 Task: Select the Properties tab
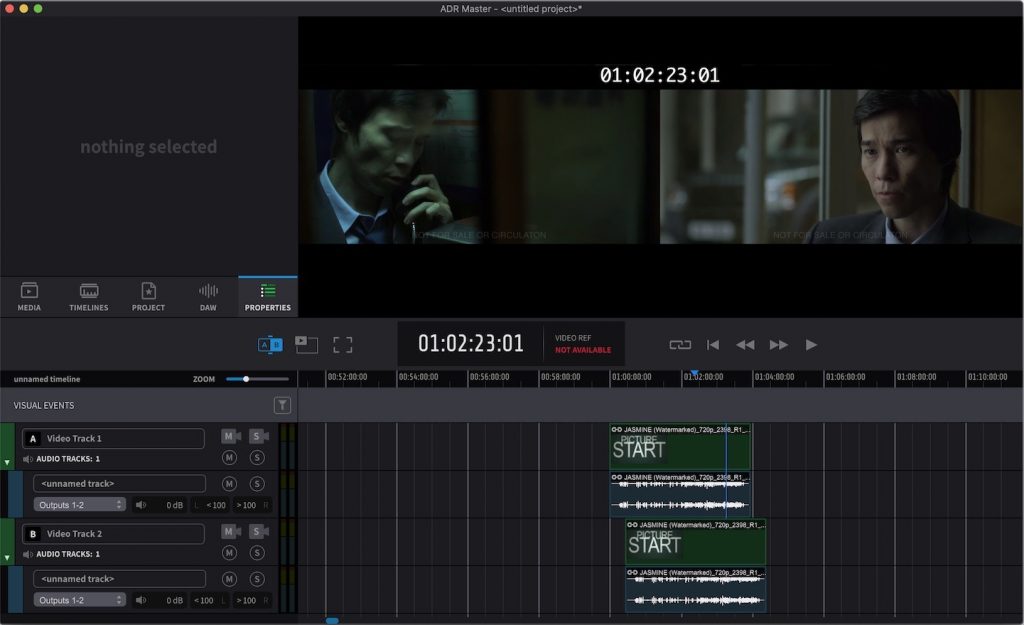[268, 296]
